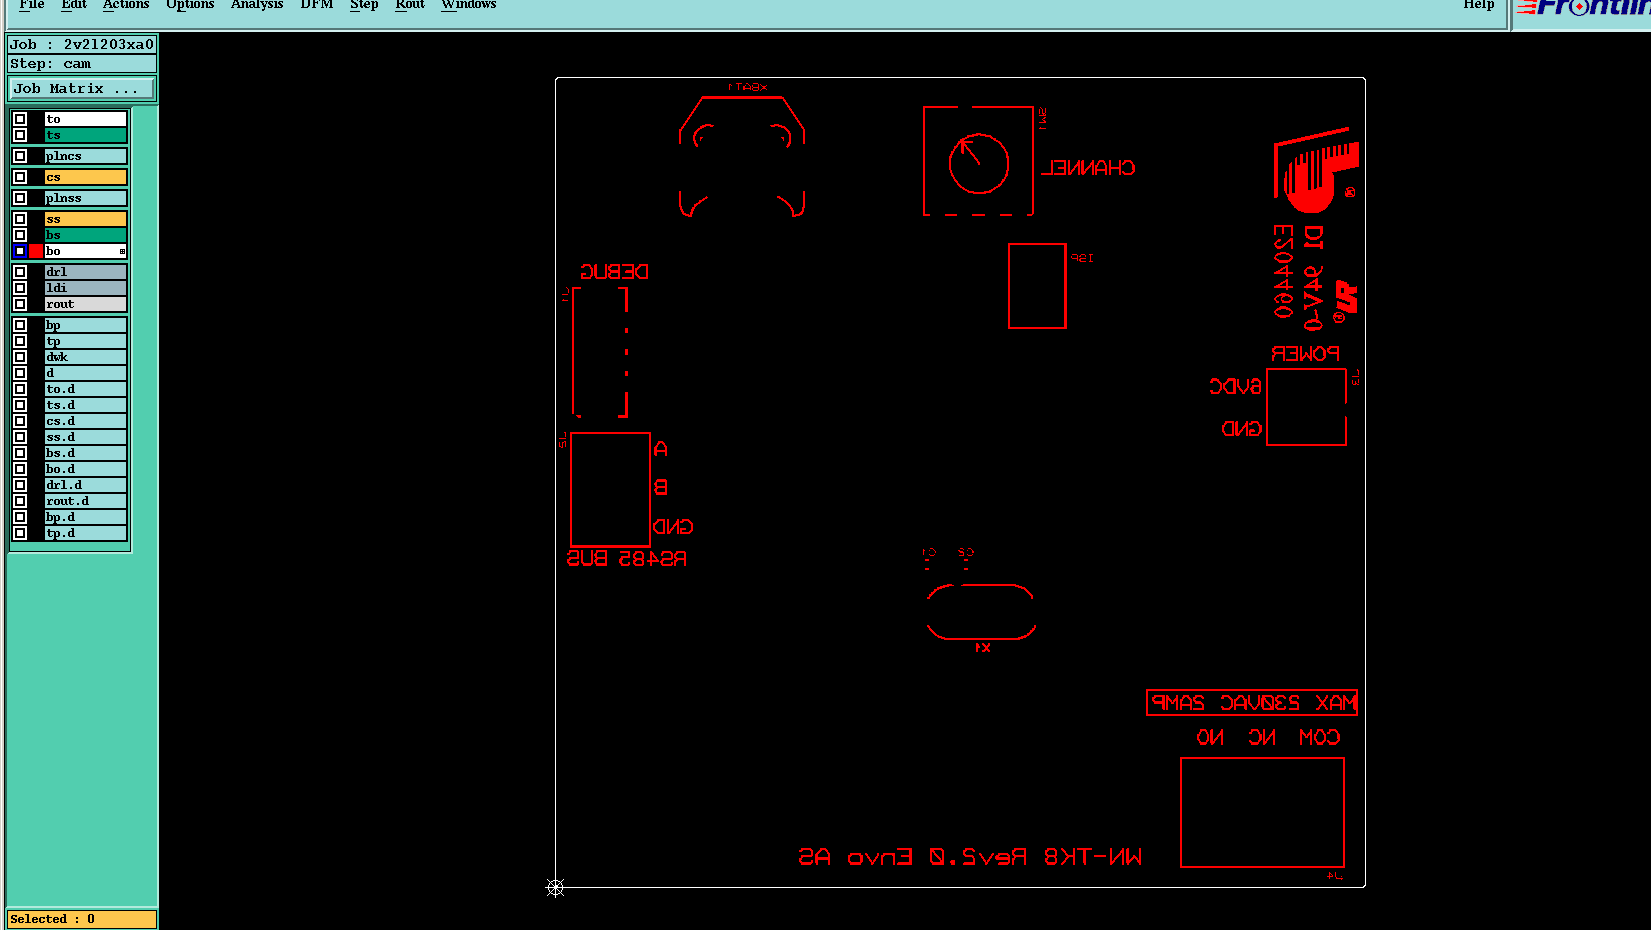Select the 'tp' layer name
This screenshot has height=930, width=1651.
pos(86,341)
